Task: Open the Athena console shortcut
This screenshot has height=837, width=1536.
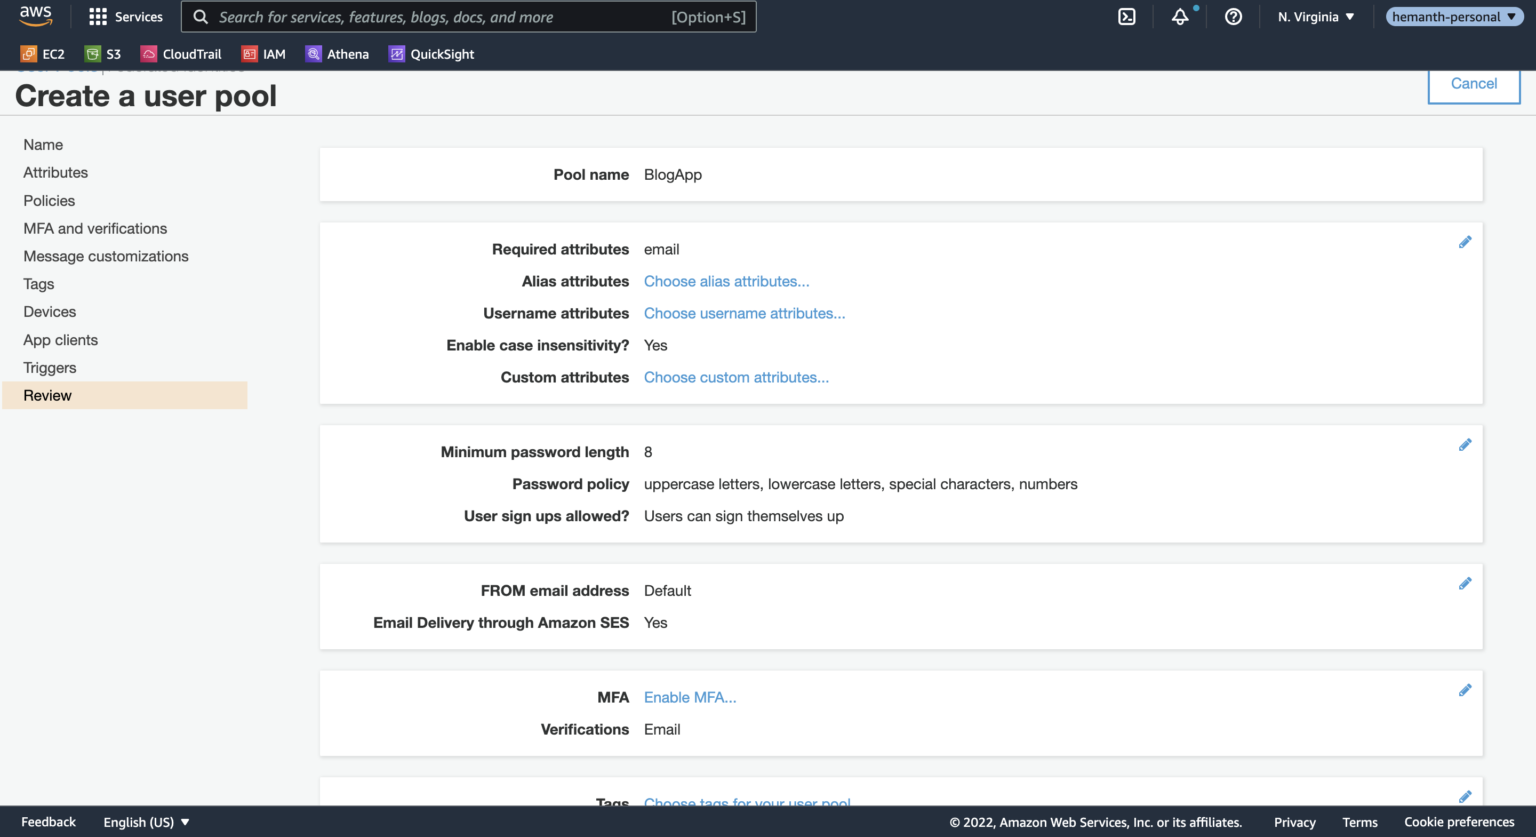Action: point(338,53)
